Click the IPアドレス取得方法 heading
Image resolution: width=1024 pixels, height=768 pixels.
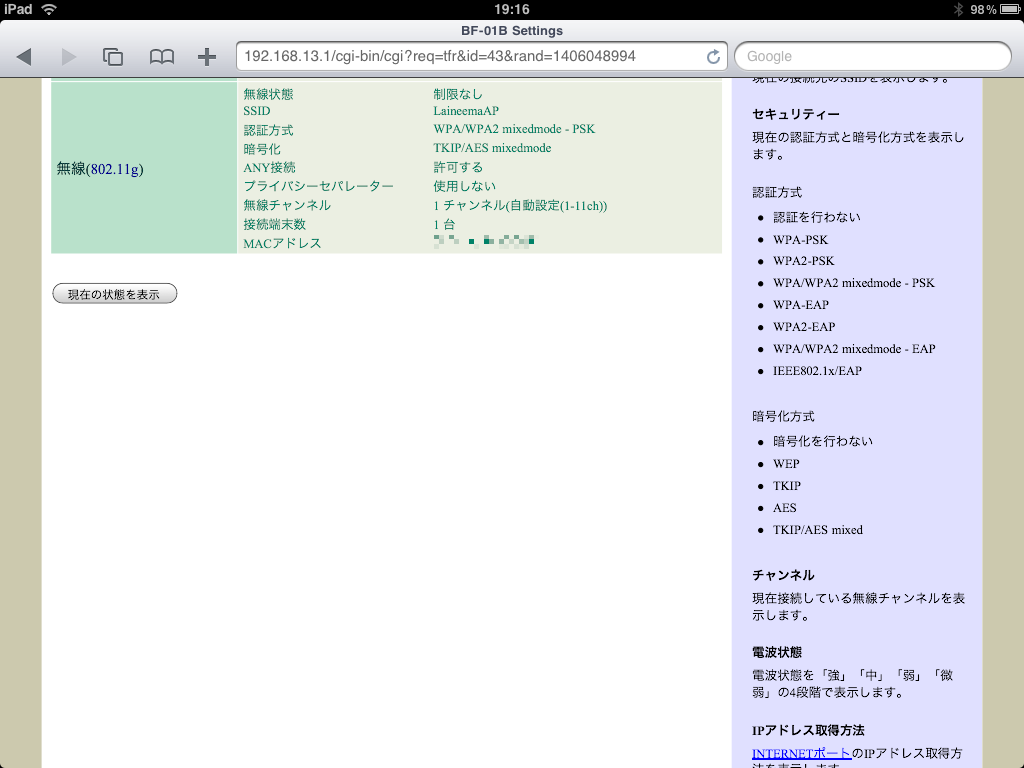[x=808, y=730]
